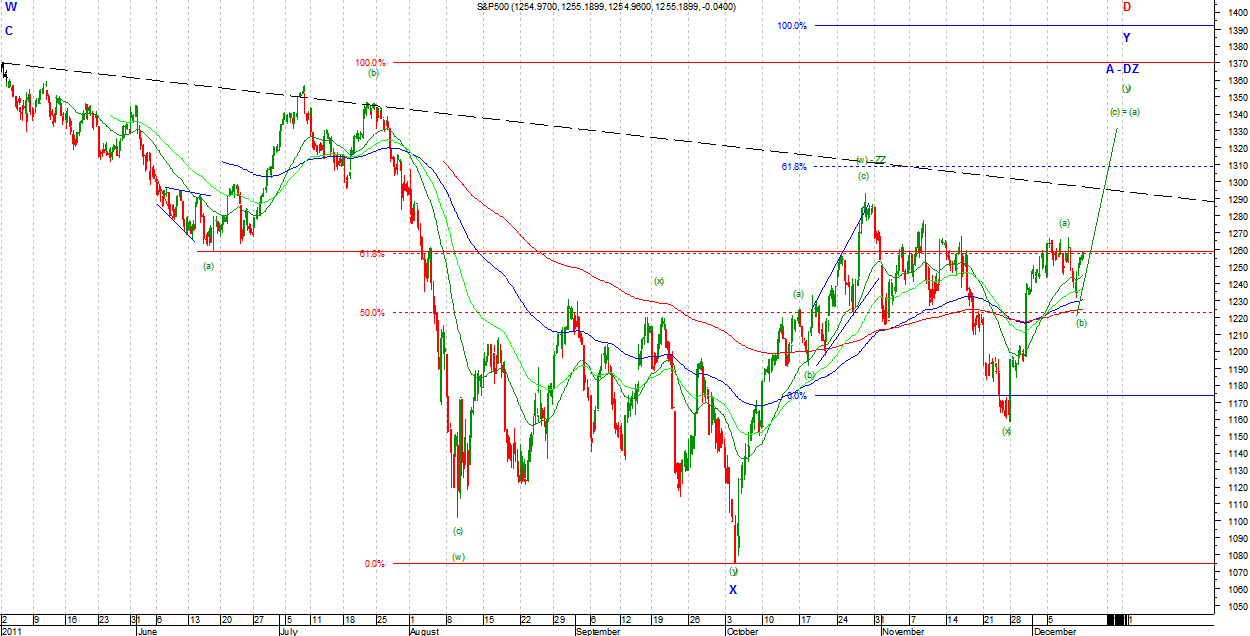Click August on the date axis

pyautogui.click(x=425, y=631)
